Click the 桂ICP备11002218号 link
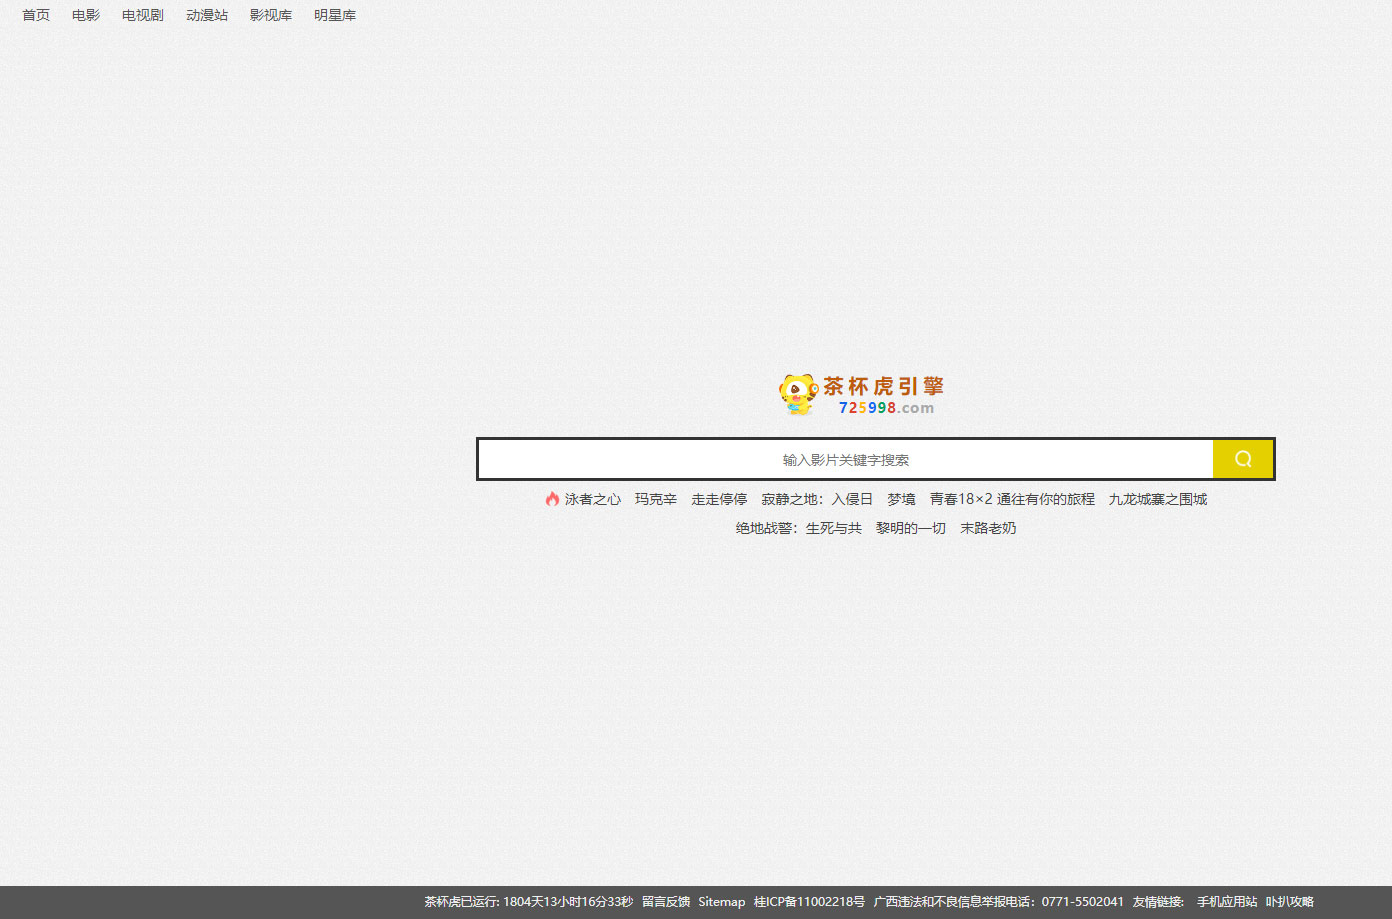Viewport: 1392px width, 919px height. point(809,902)
